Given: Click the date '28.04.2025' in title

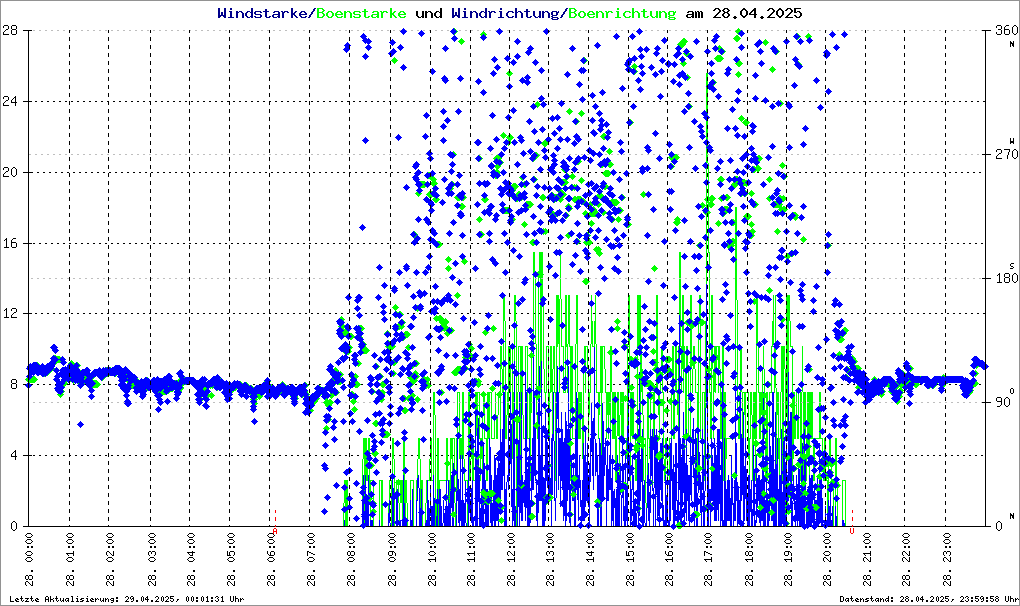Looking at the screenshot, I should pos(757,13).
